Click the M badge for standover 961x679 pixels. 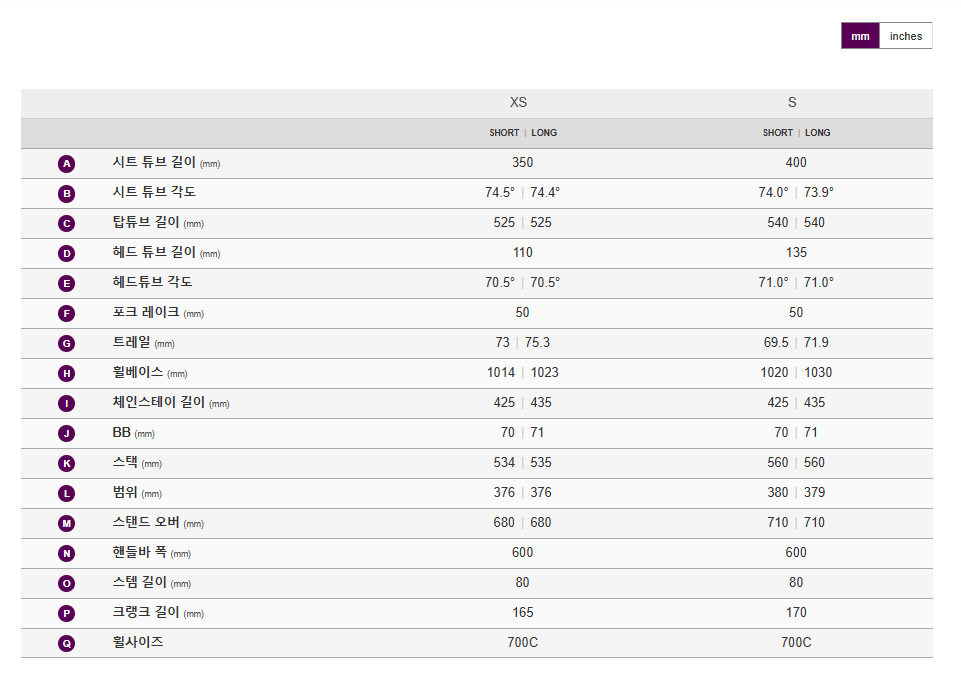point(67,524)
